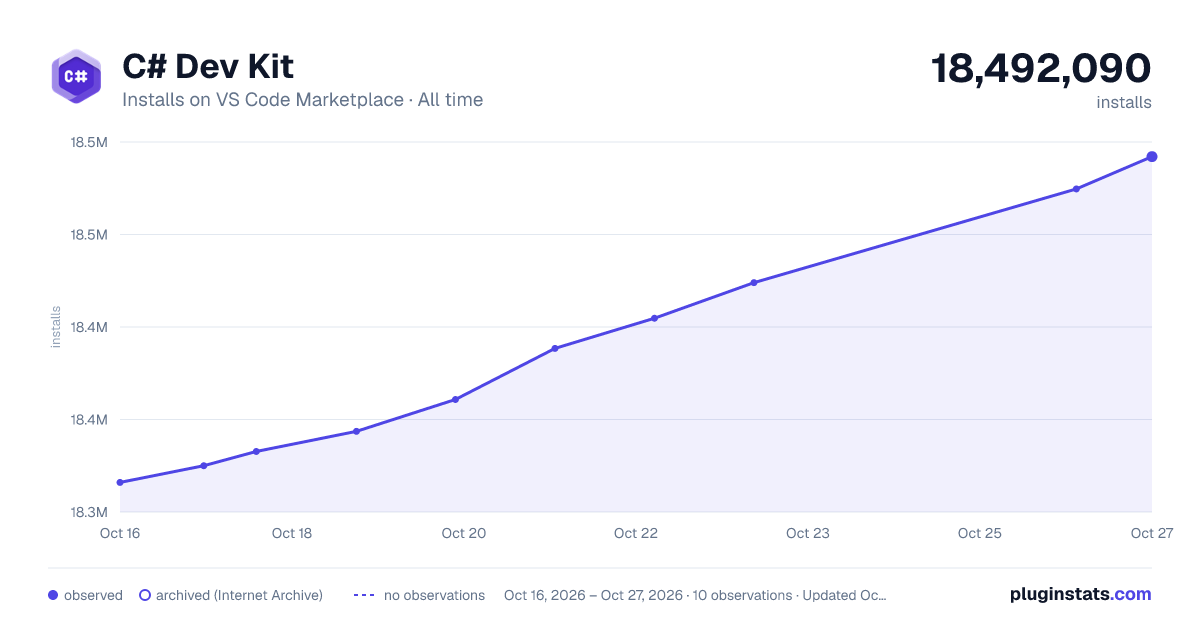Click the topmost '18.5M' y-axis label

(88, 142)
